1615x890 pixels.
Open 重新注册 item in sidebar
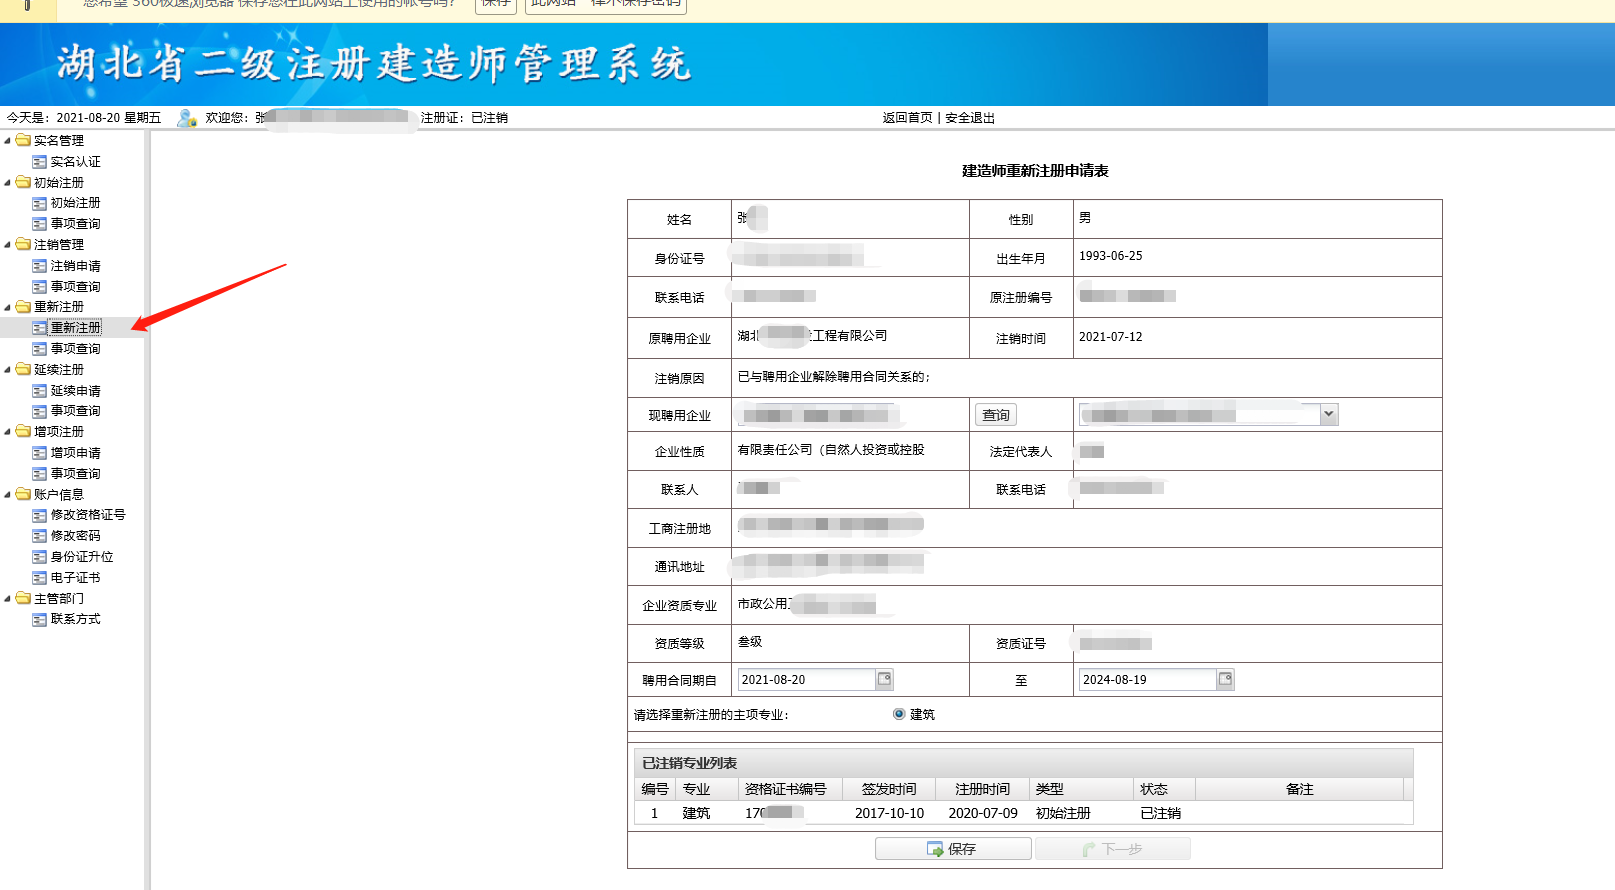(75, 328)
